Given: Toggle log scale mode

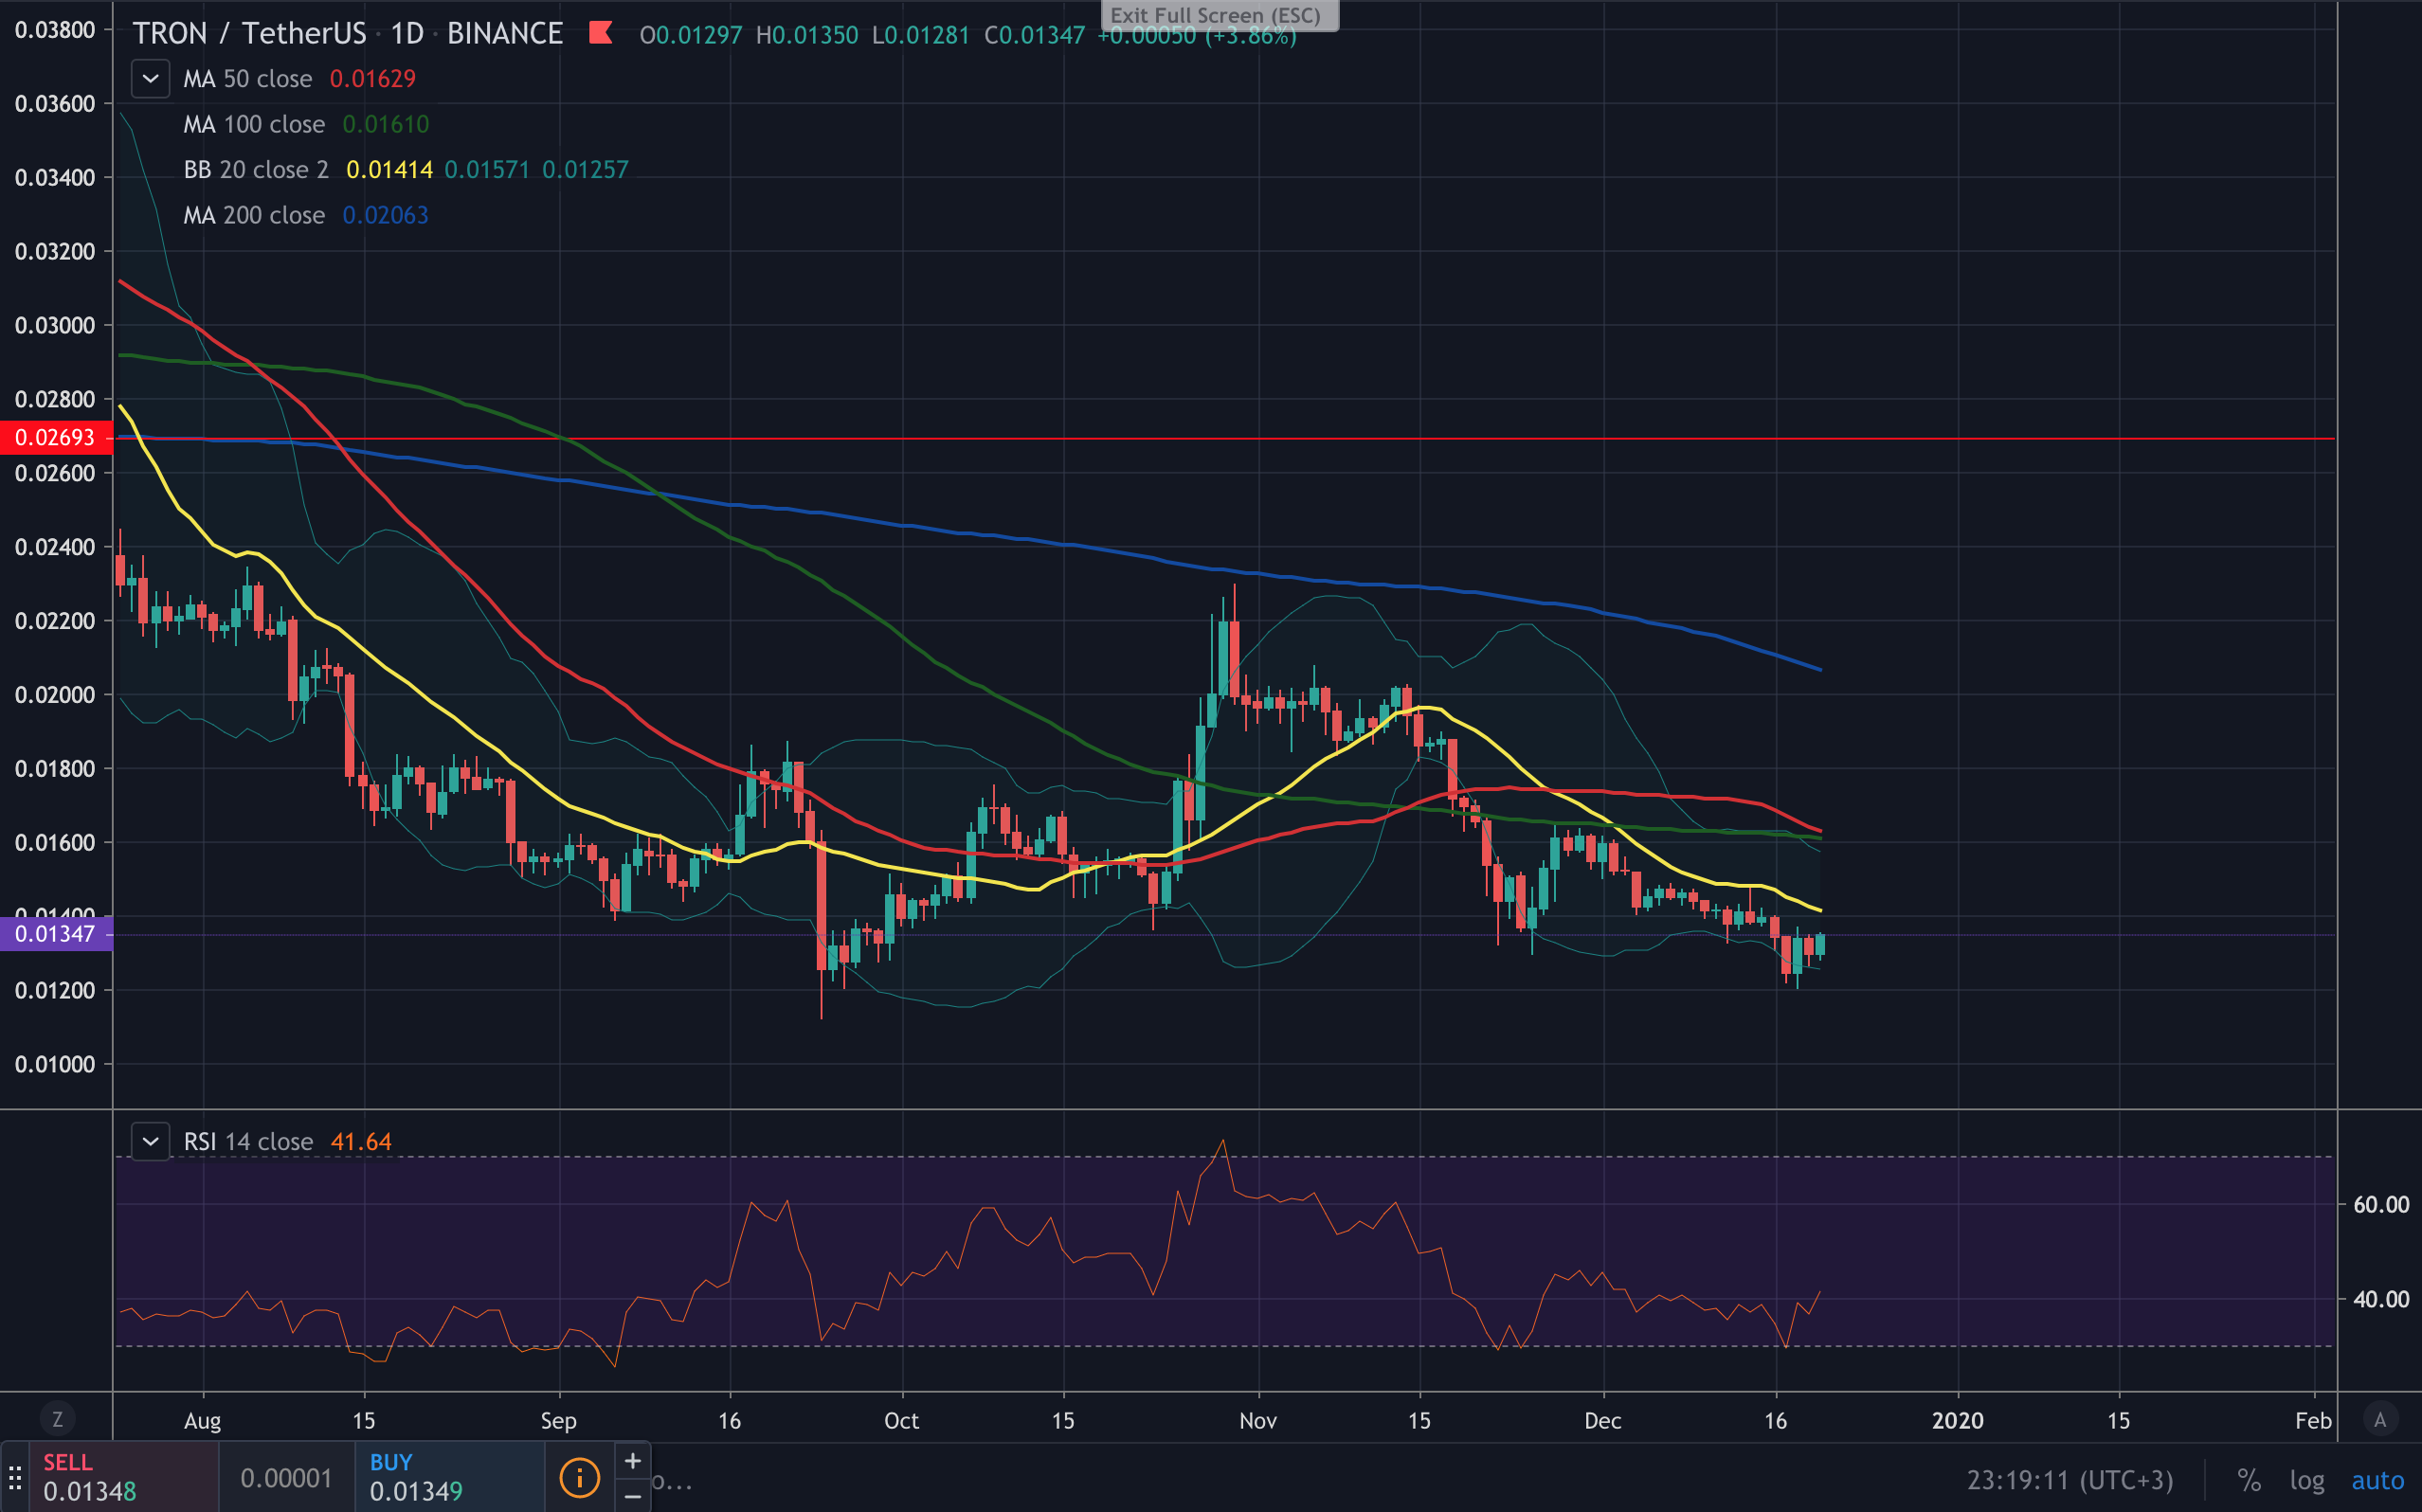Looking at the screenshot, I should 2306,1480.
